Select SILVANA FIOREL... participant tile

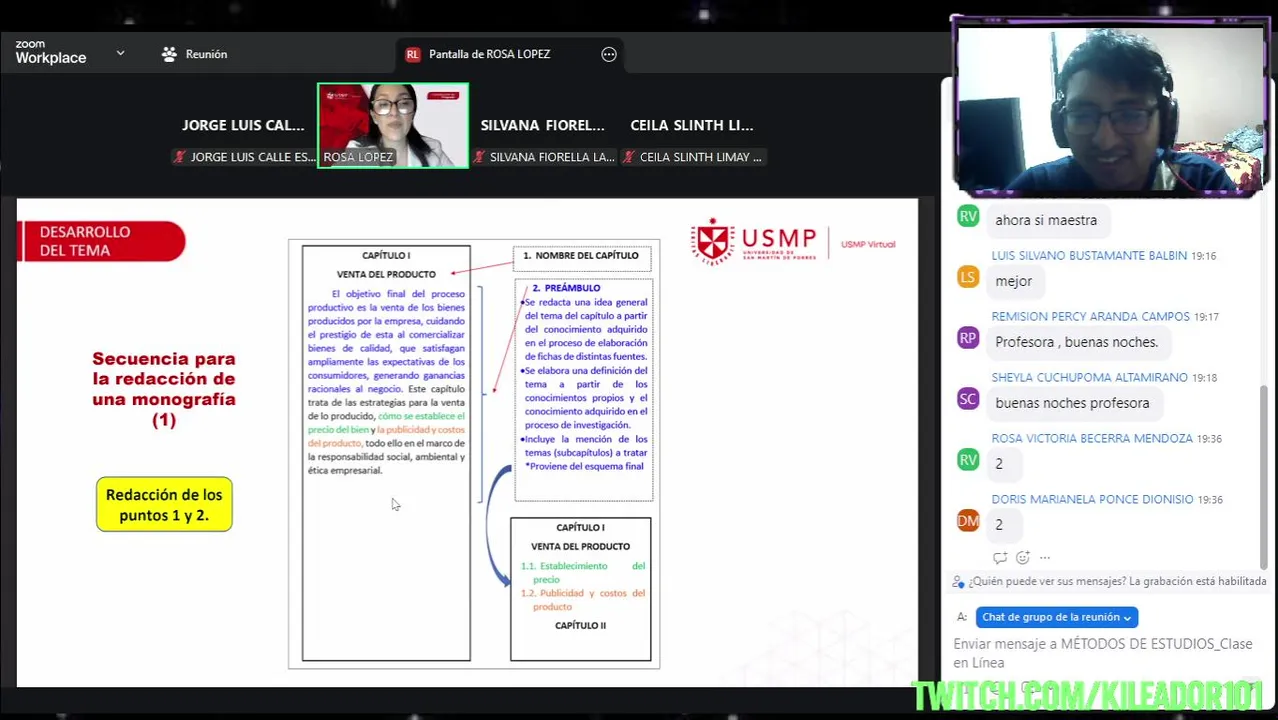coord(542,125)
